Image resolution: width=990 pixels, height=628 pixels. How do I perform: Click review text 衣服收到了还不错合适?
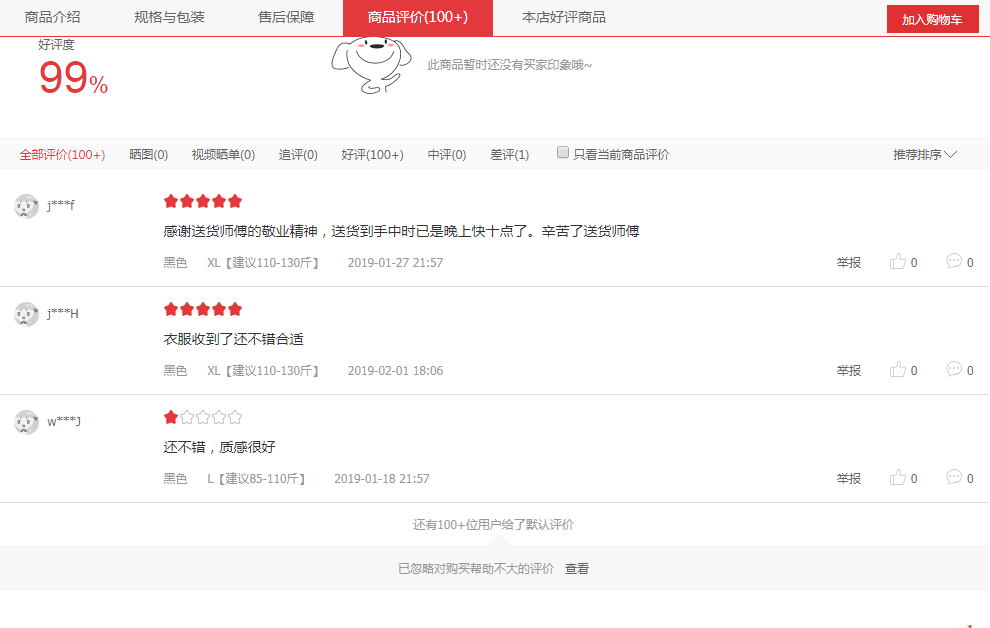[x=234, y=339]
